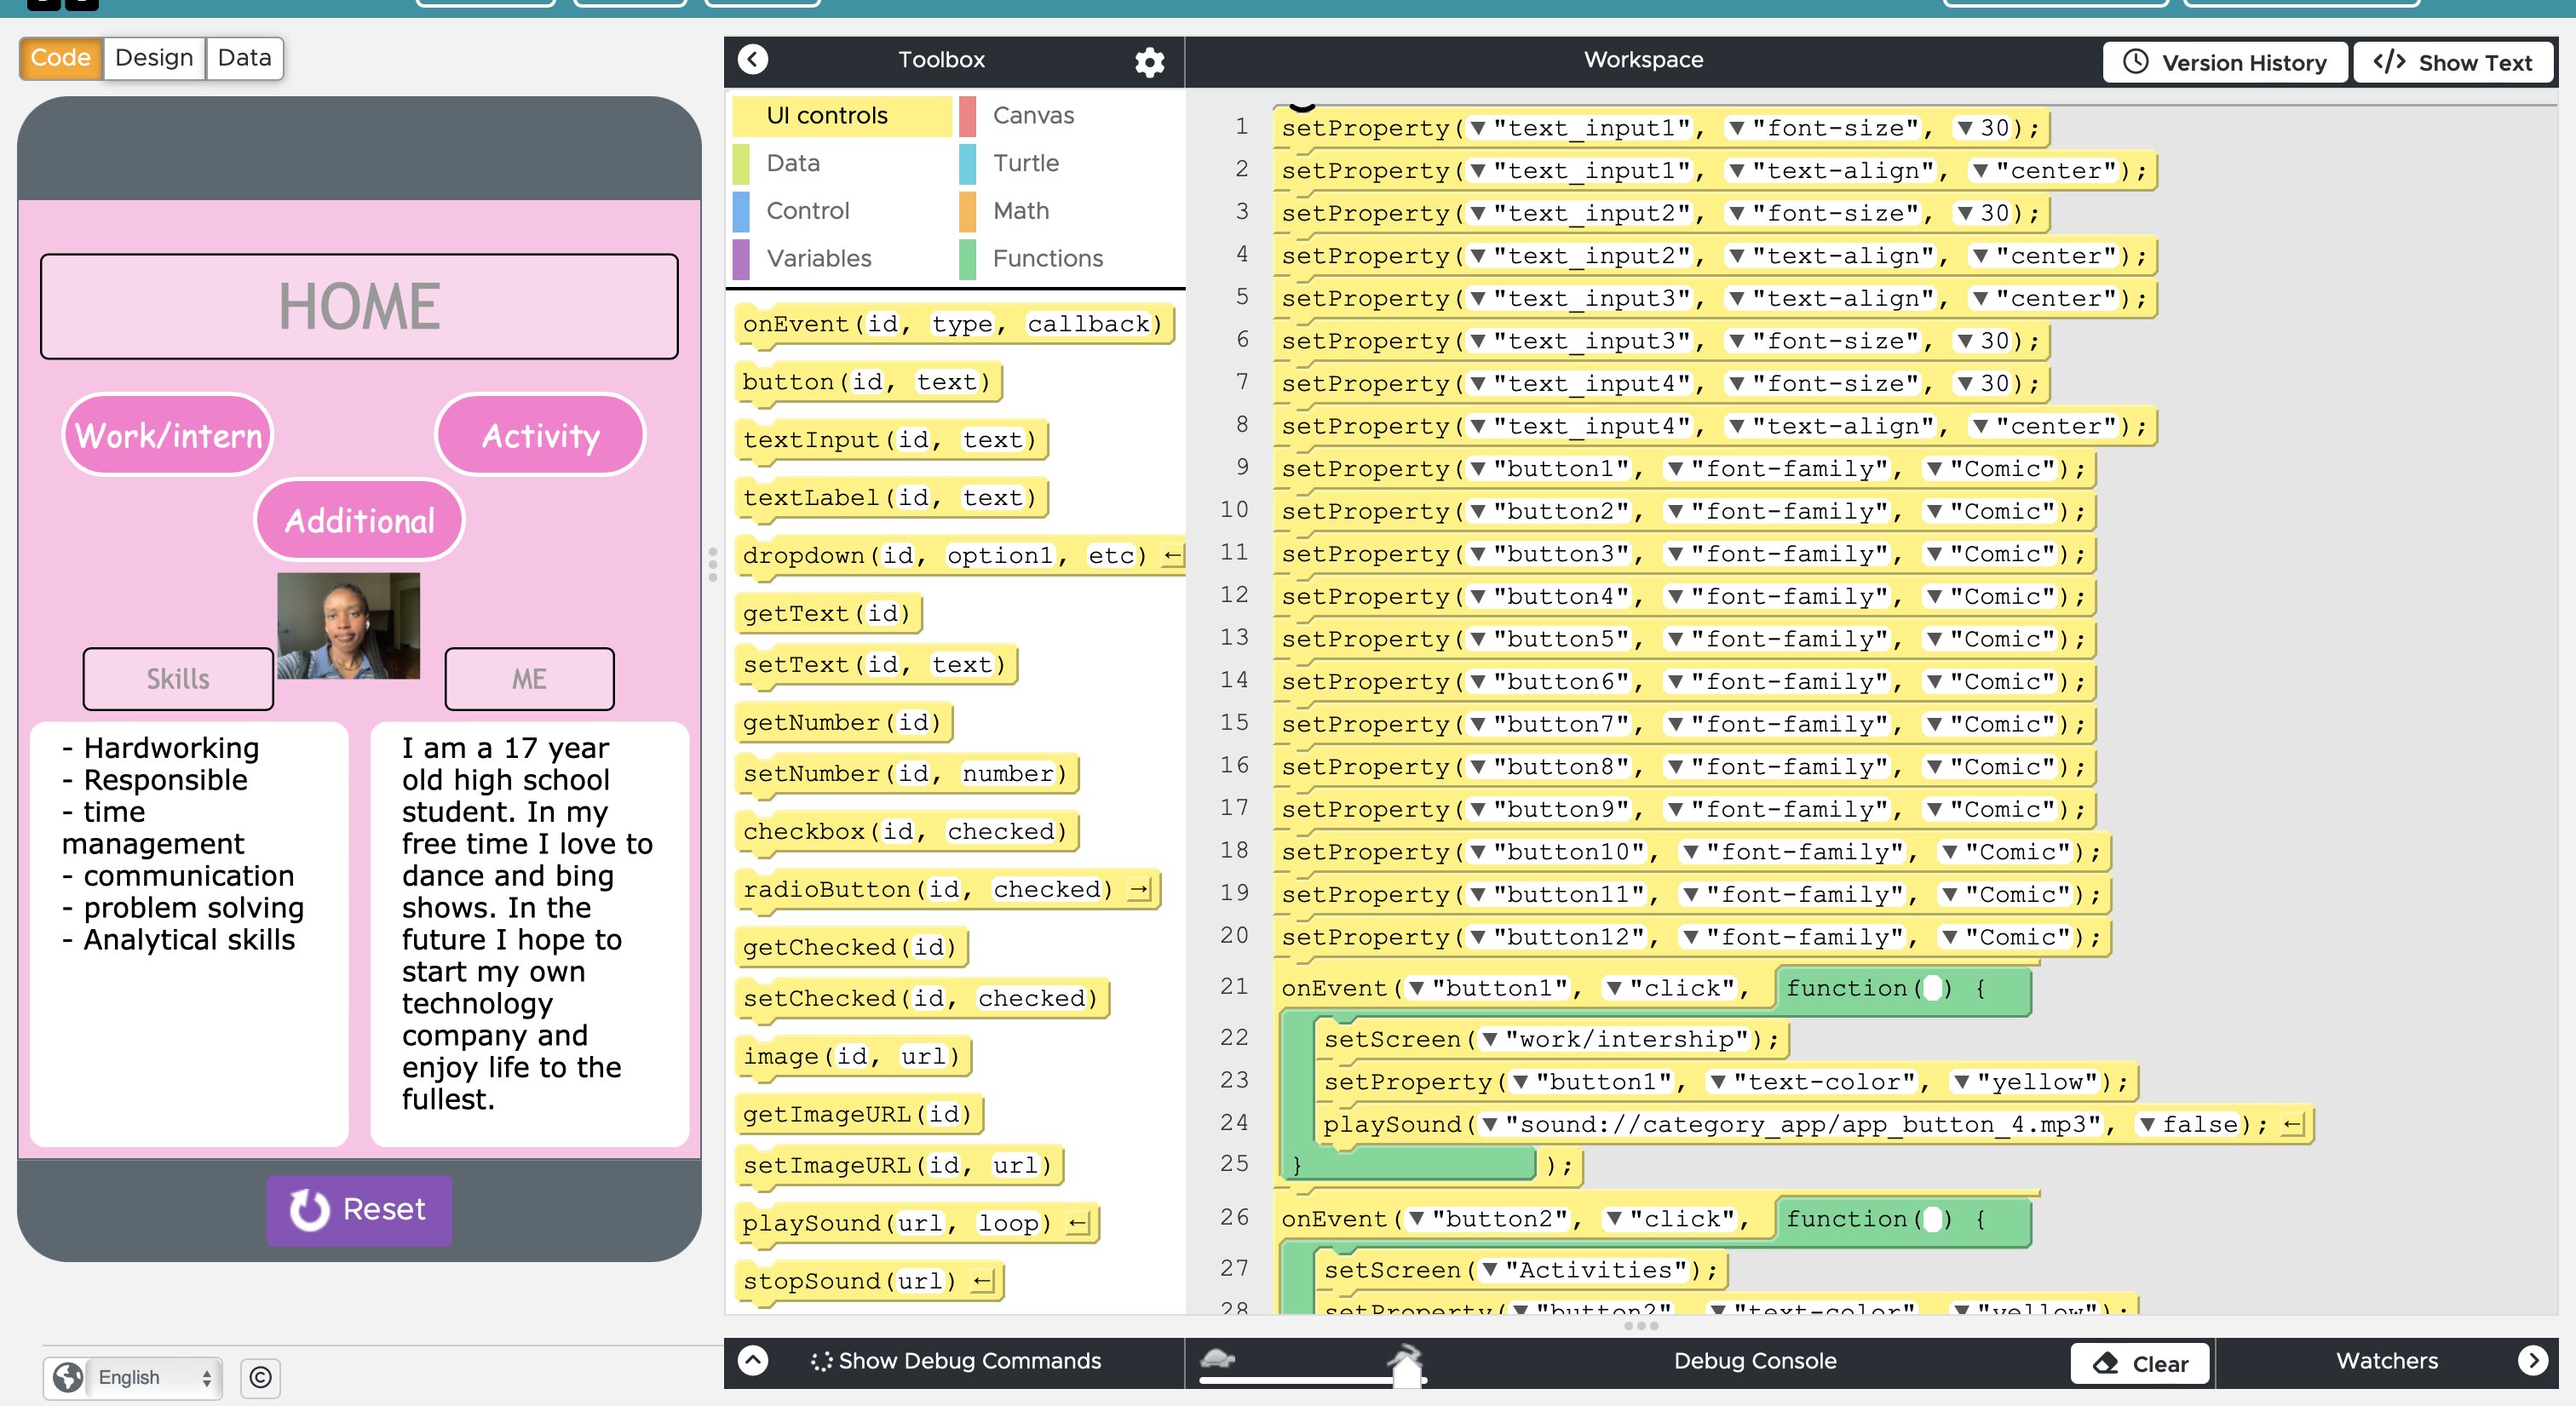Screen dimensions: 2576x1406
Task: Click the globe language icon
Action: [68, 1377]
